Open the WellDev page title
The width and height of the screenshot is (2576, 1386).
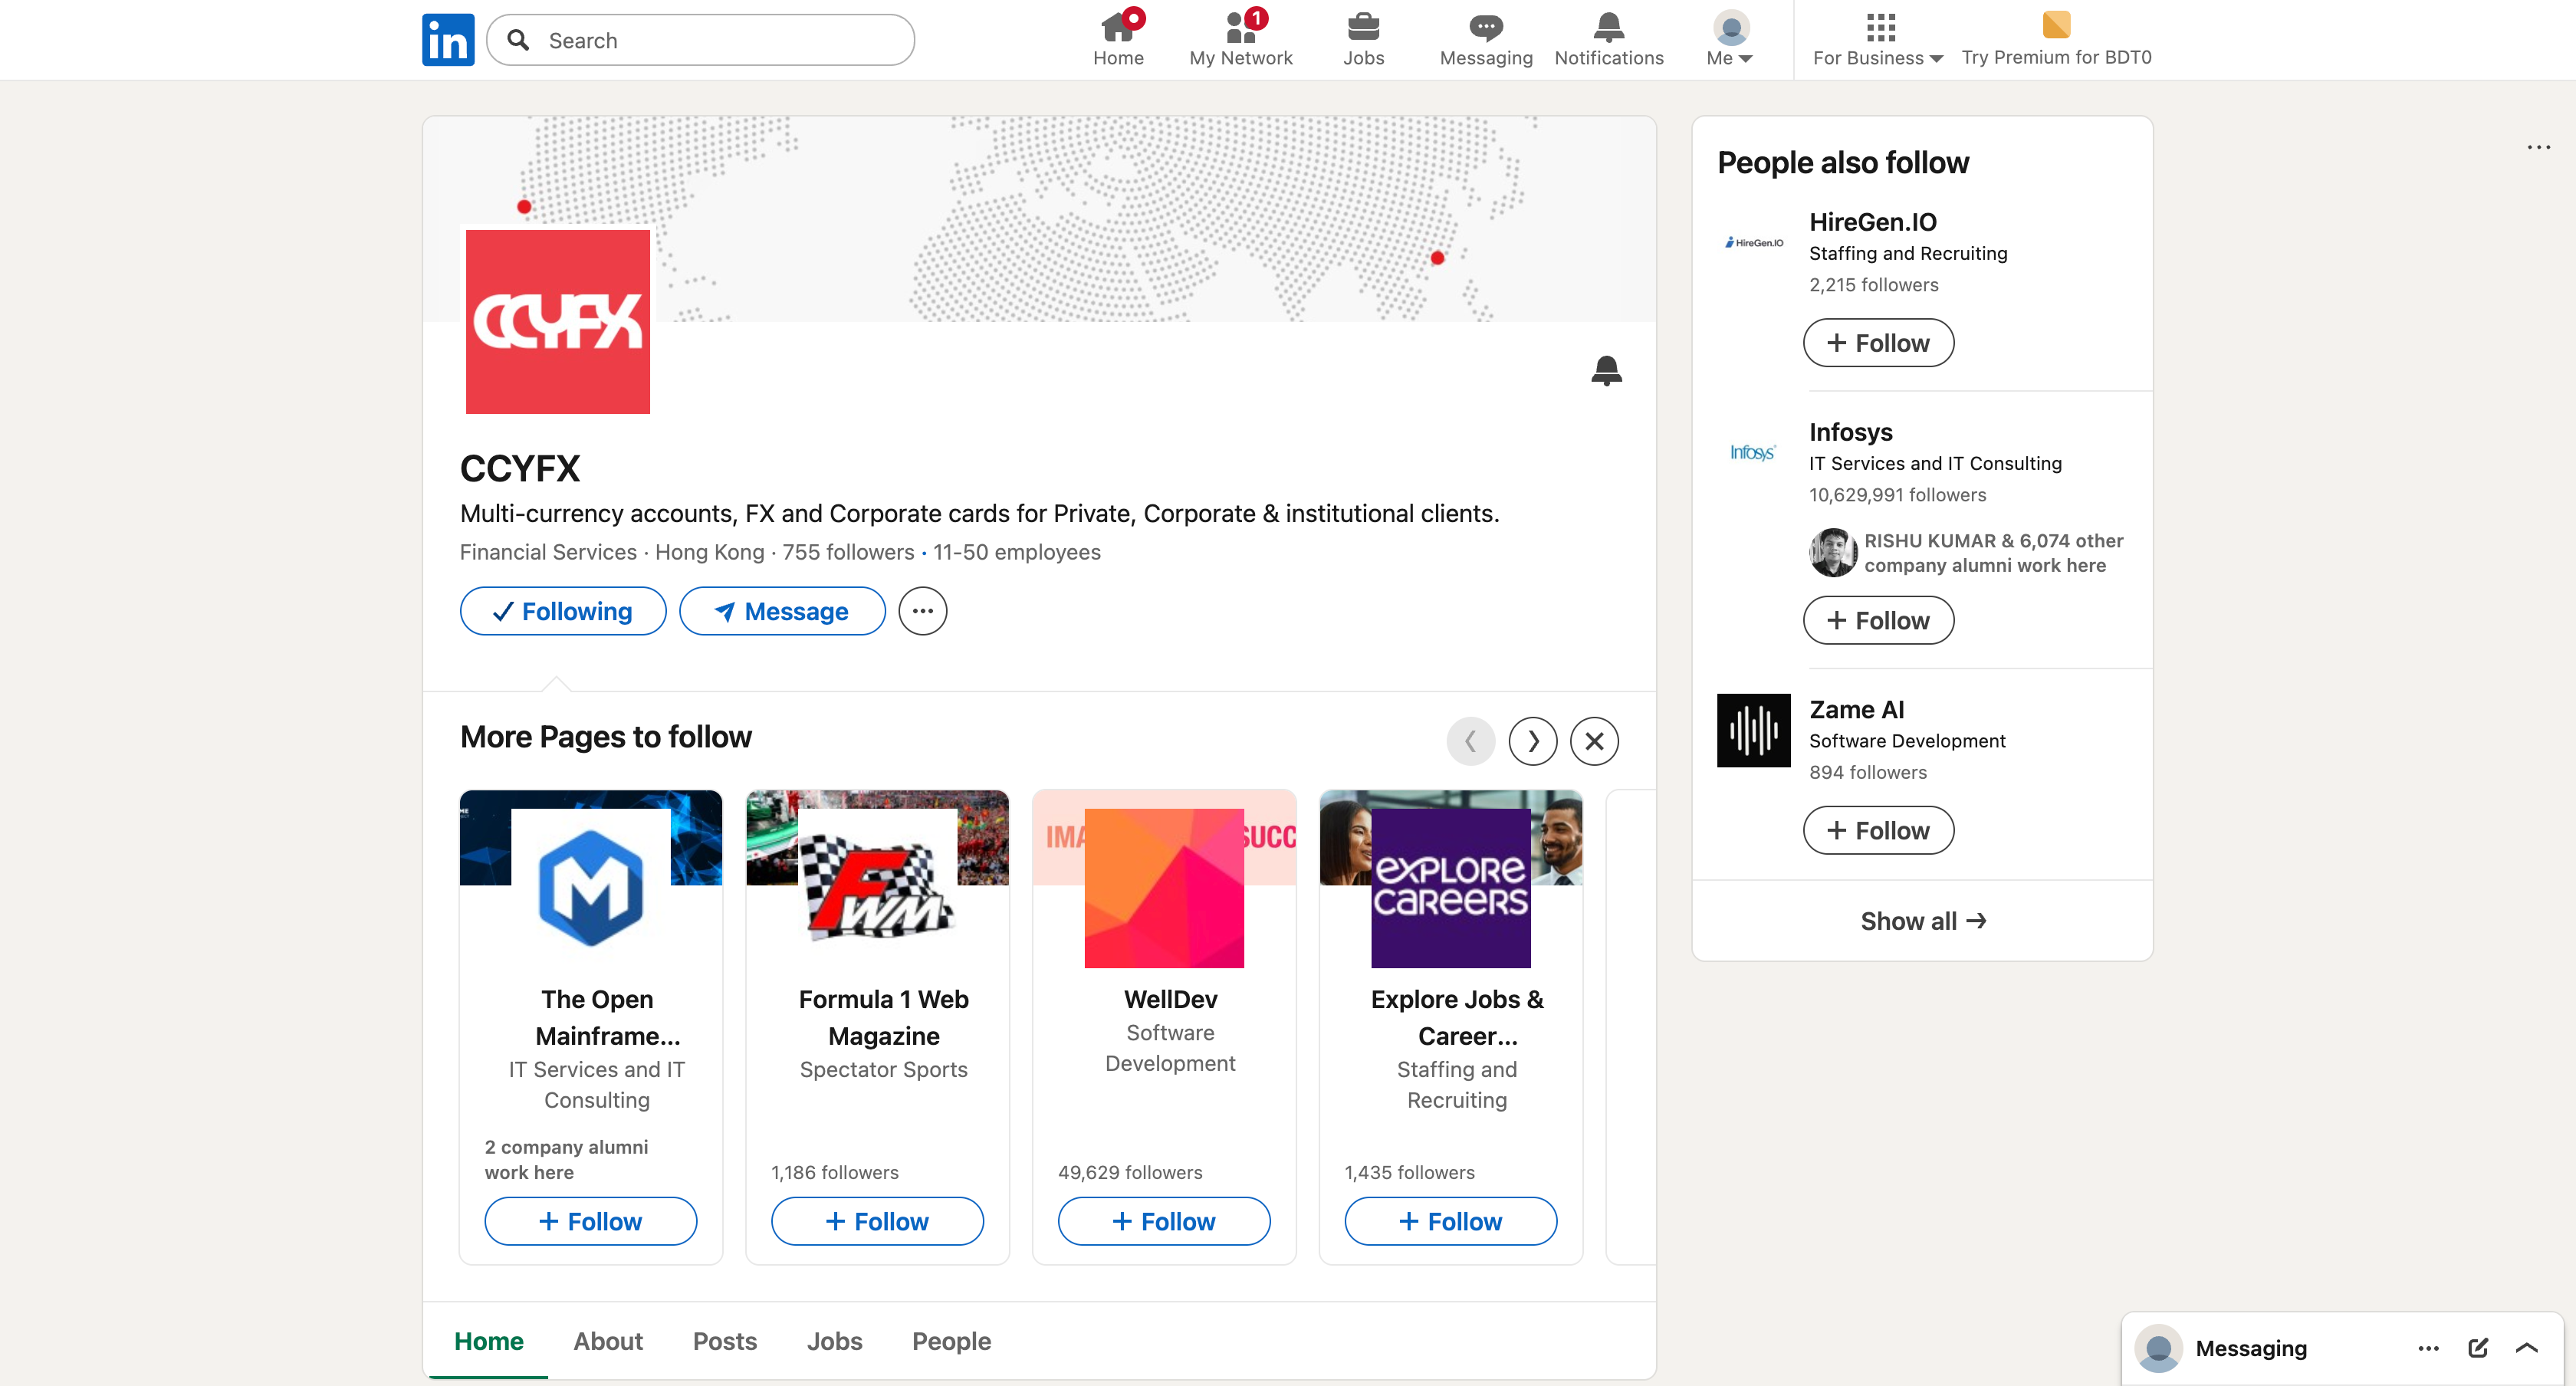[x=1171, y=999]
